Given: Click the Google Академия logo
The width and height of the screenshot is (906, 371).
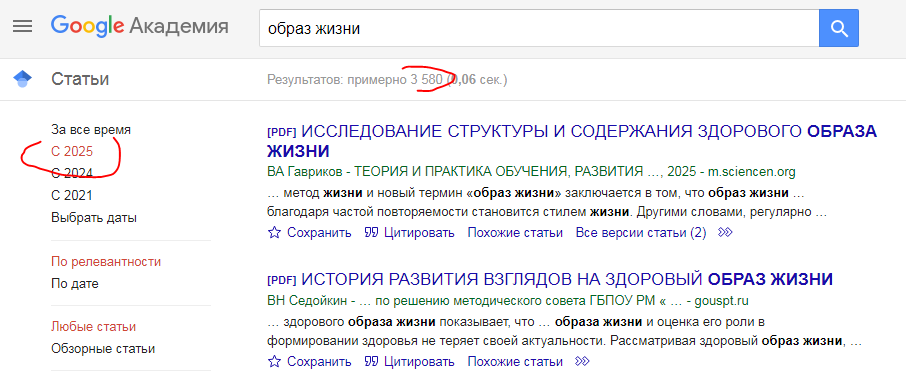Looking at the screenshot, I should (139, 27).
